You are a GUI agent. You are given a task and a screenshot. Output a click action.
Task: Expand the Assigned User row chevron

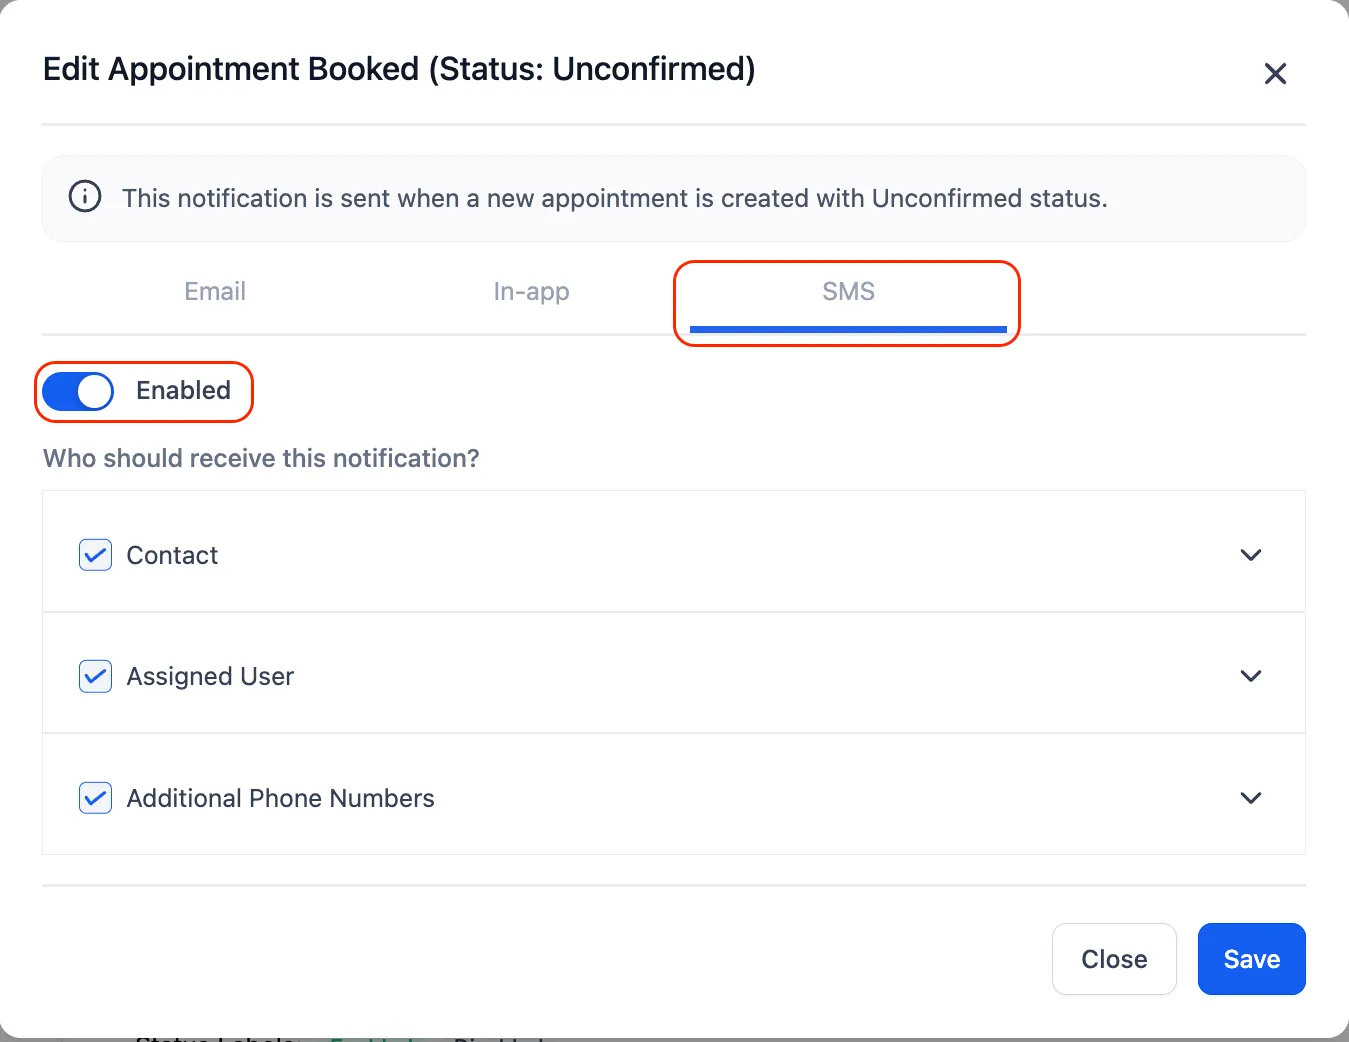(x=1250, y=676)
